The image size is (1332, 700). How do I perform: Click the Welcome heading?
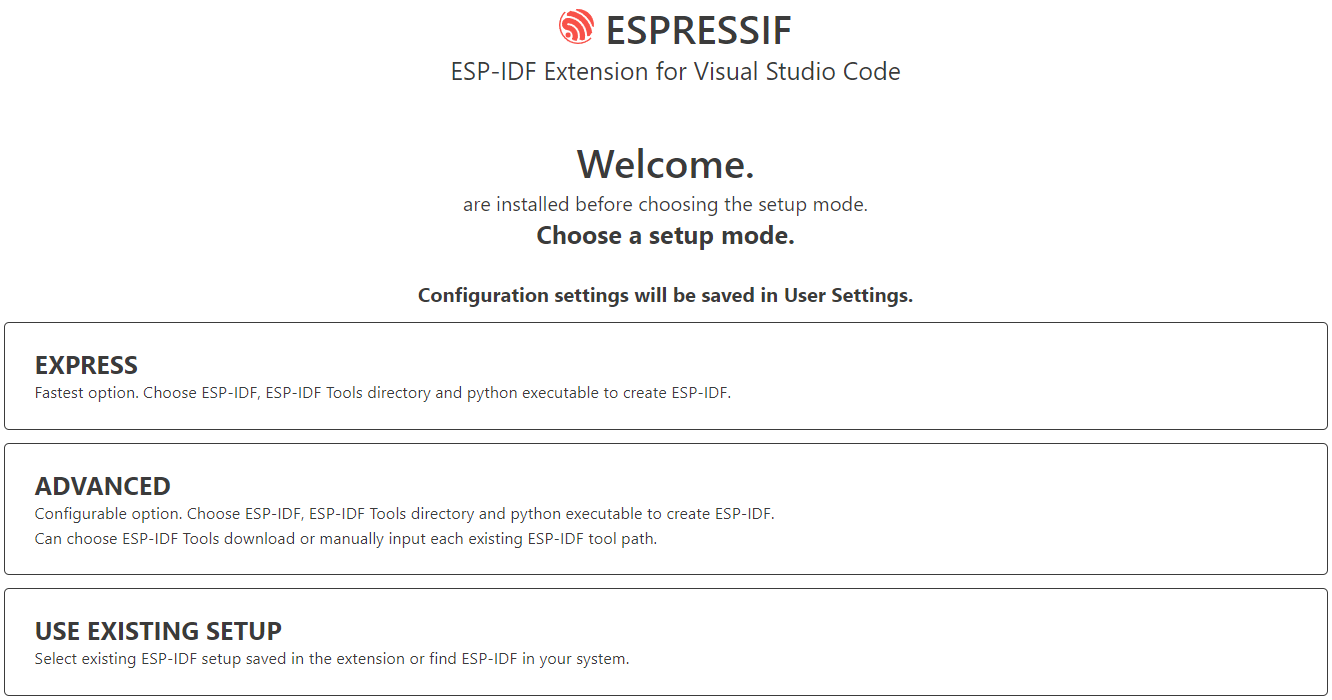click(665, 163)
